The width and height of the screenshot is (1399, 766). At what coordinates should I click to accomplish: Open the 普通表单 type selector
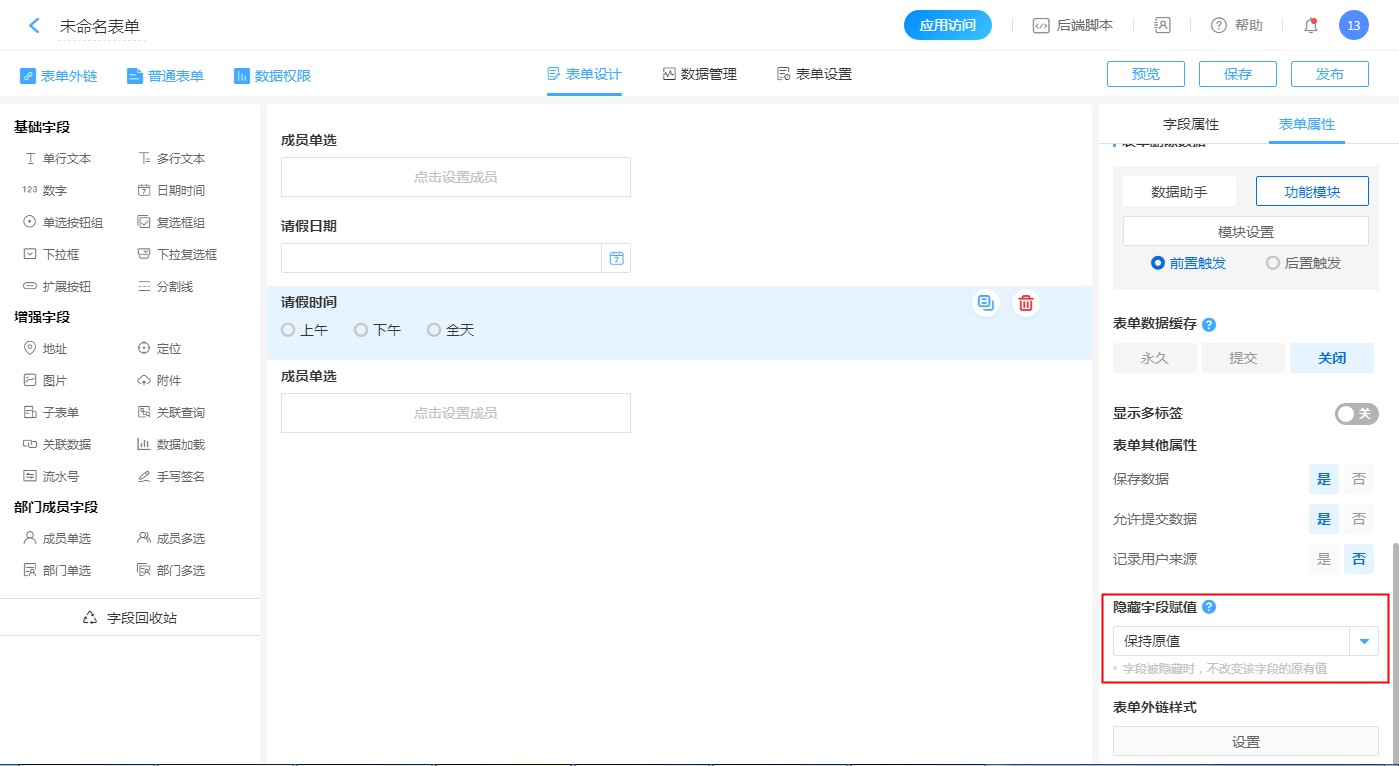[165, 76]
